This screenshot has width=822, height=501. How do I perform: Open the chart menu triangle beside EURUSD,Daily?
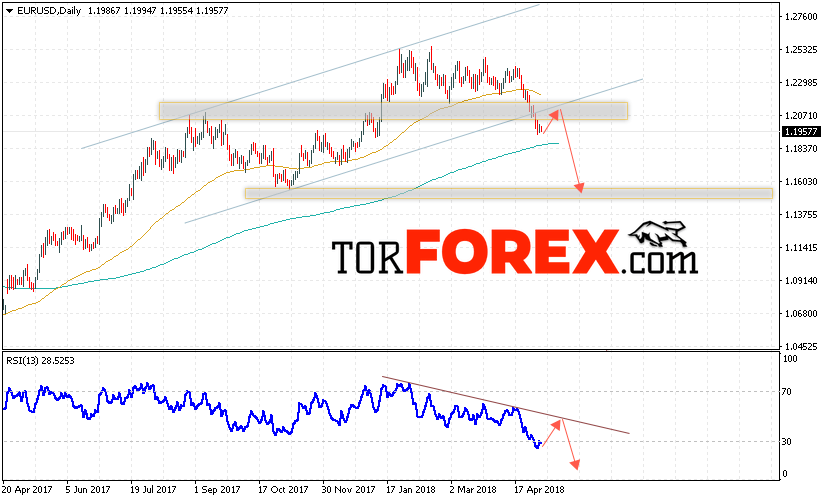pyautogui.click(x=9, y=10)
